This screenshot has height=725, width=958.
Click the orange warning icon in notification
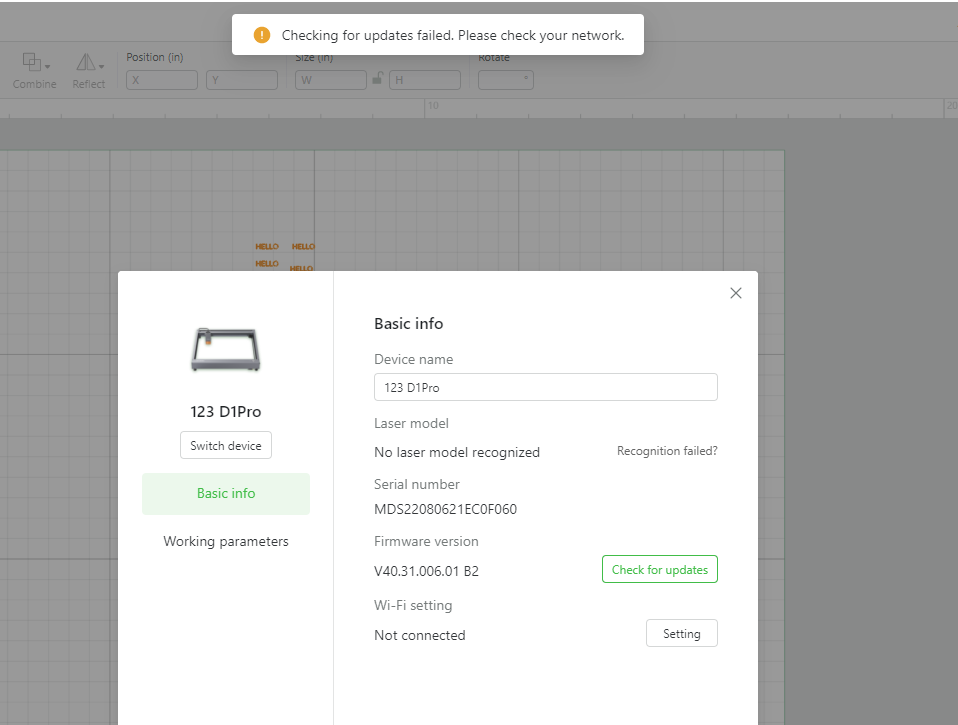coord(262,35)
